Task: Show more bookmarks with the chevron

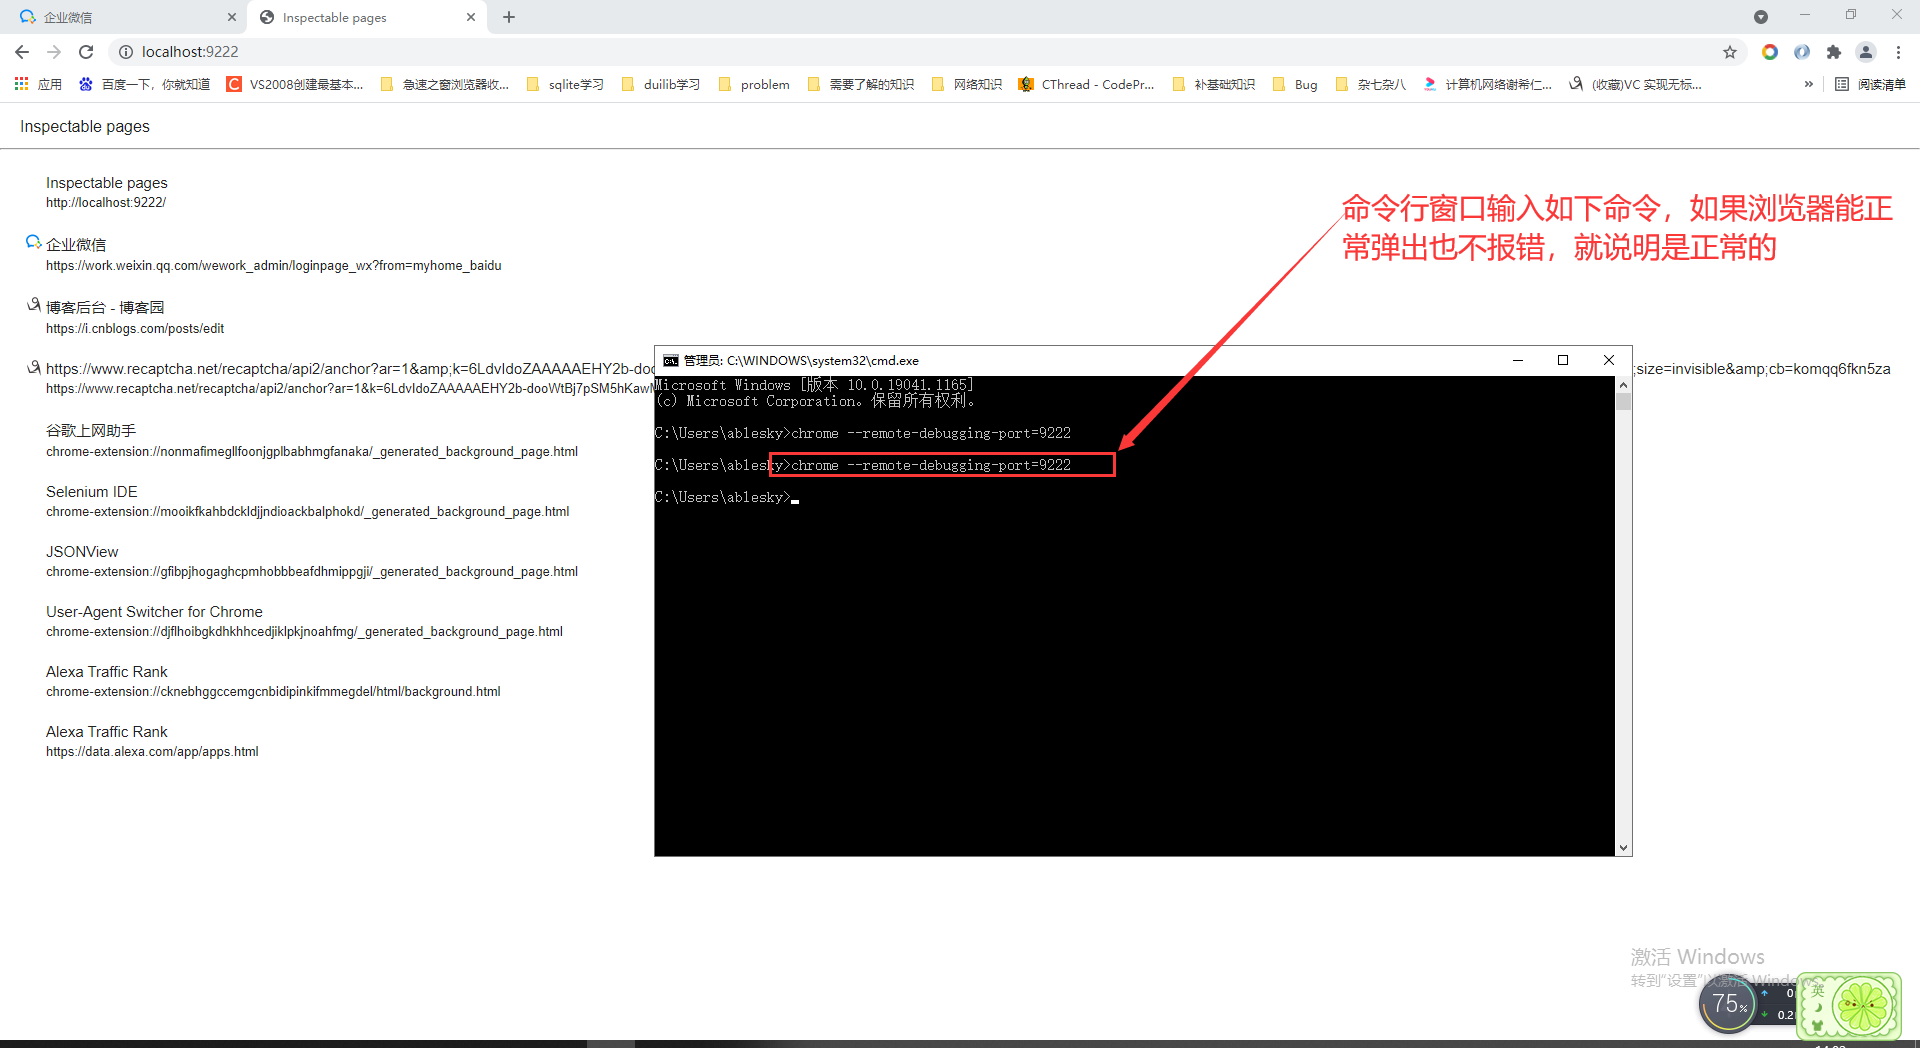Action: click(x=1808, y=84)
